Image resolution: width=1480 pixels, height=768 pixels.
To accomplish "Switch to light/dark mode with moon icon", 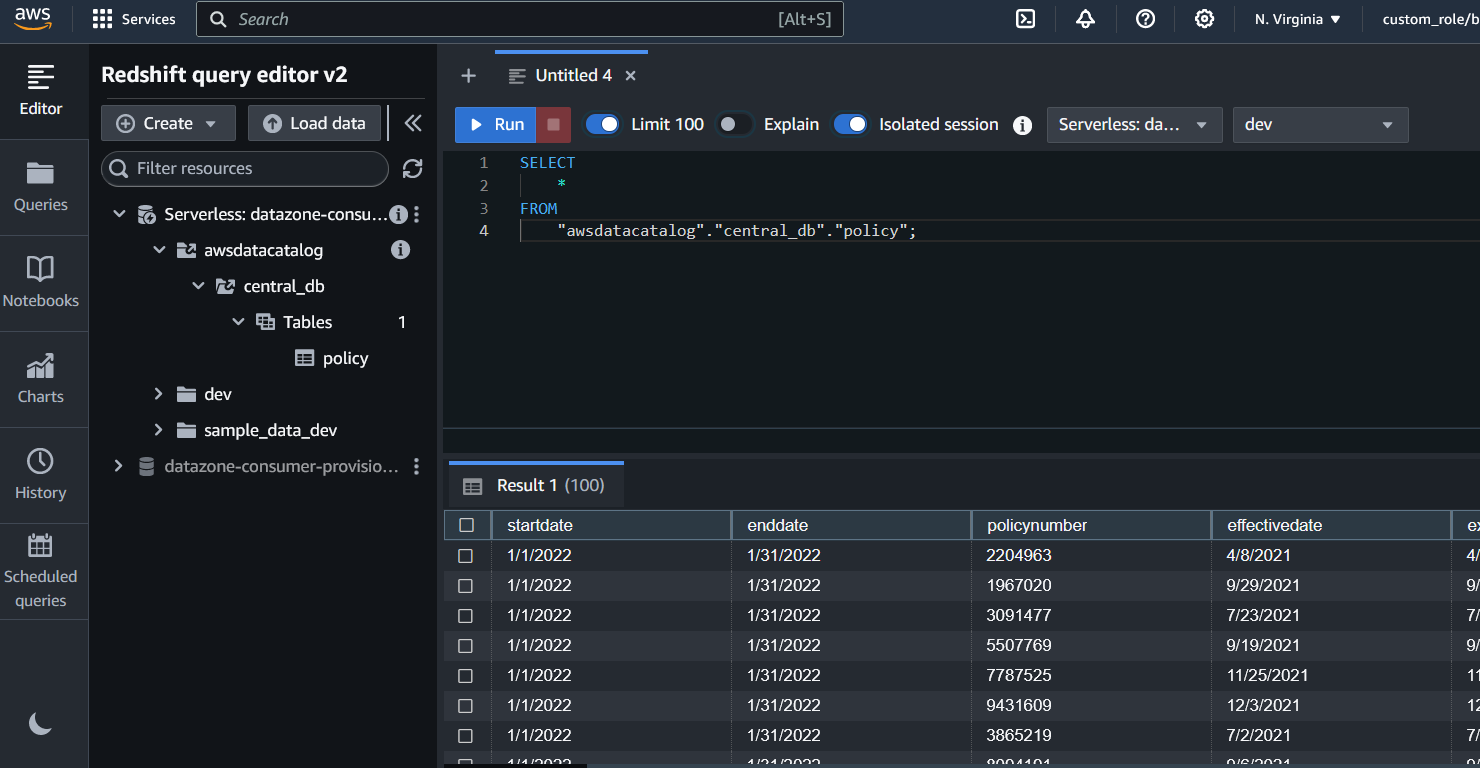I will [41, 722].
